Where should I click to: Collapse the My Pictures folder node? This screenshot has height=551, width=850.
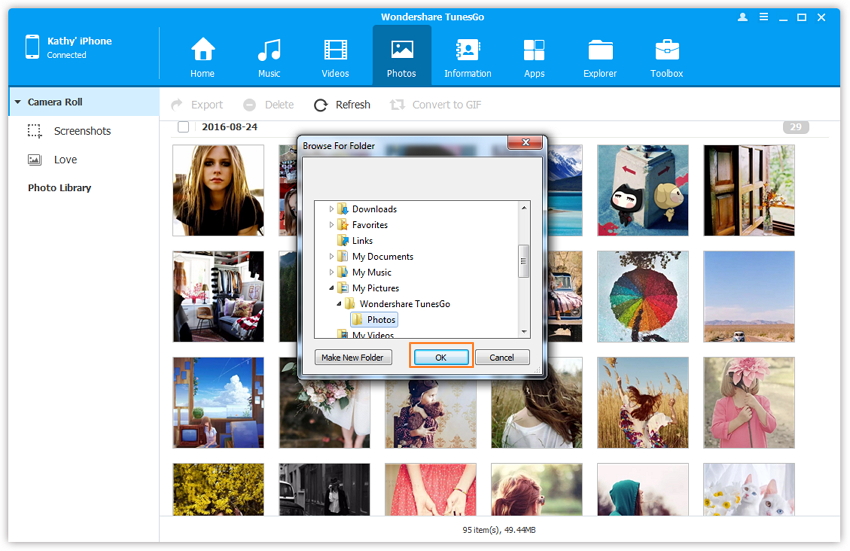point(332,288)
